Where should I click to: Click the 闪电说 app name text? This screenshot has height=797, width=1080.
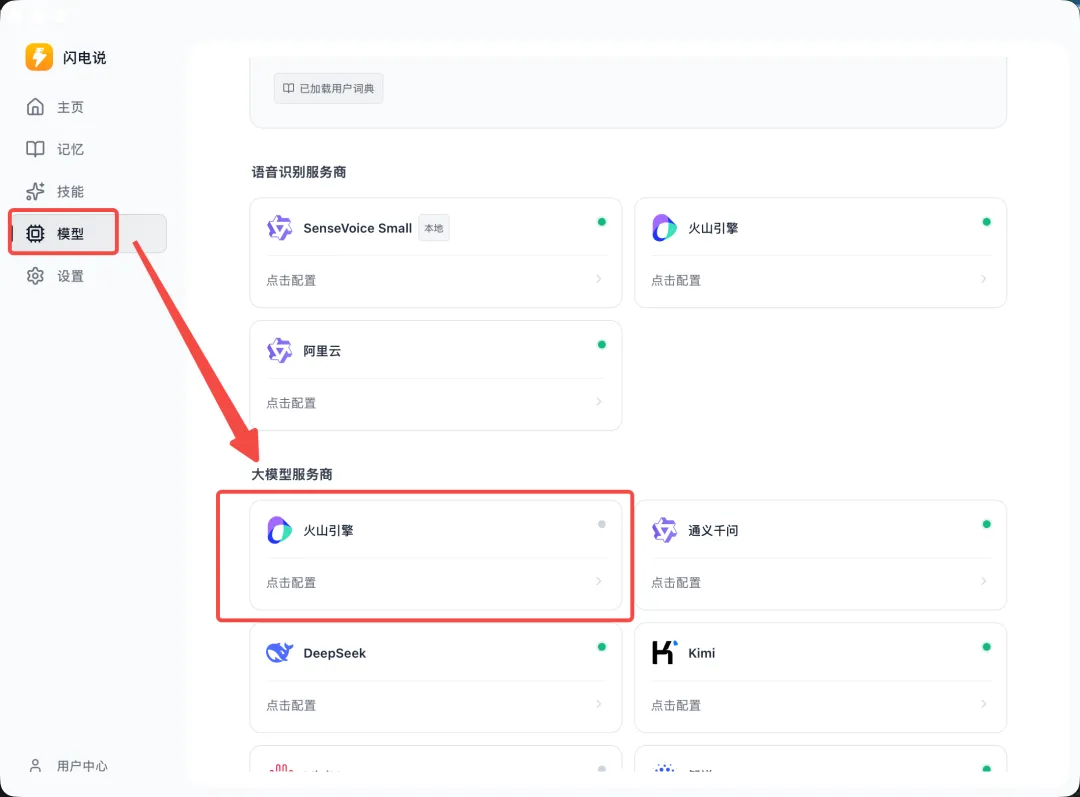(85, 58)
